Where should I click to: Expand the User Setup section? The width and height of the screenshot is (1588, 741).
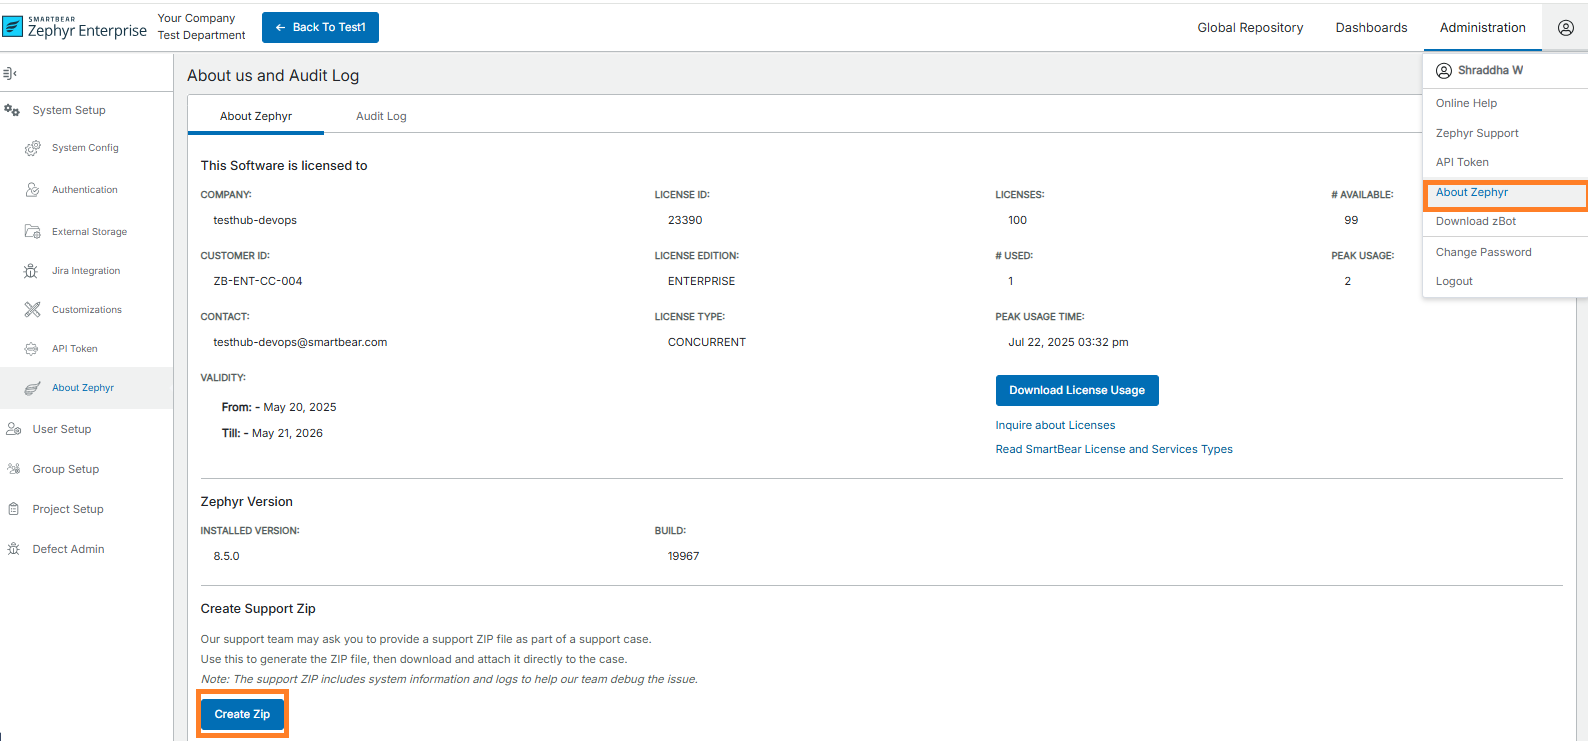(61, 429)
